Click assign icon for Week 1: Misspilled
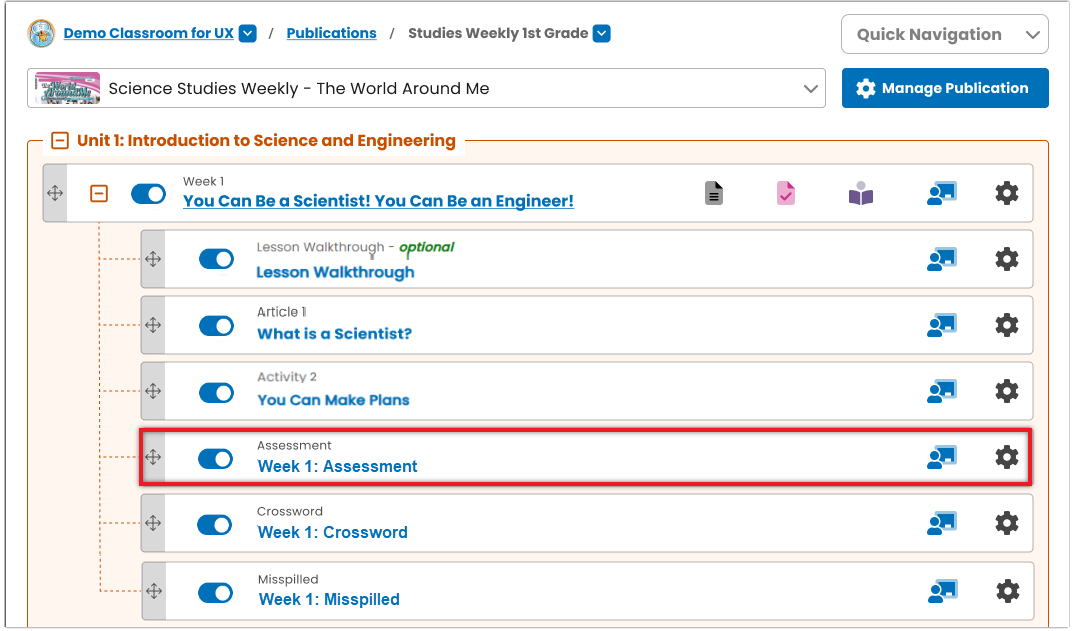 click(x=942, y=591)
